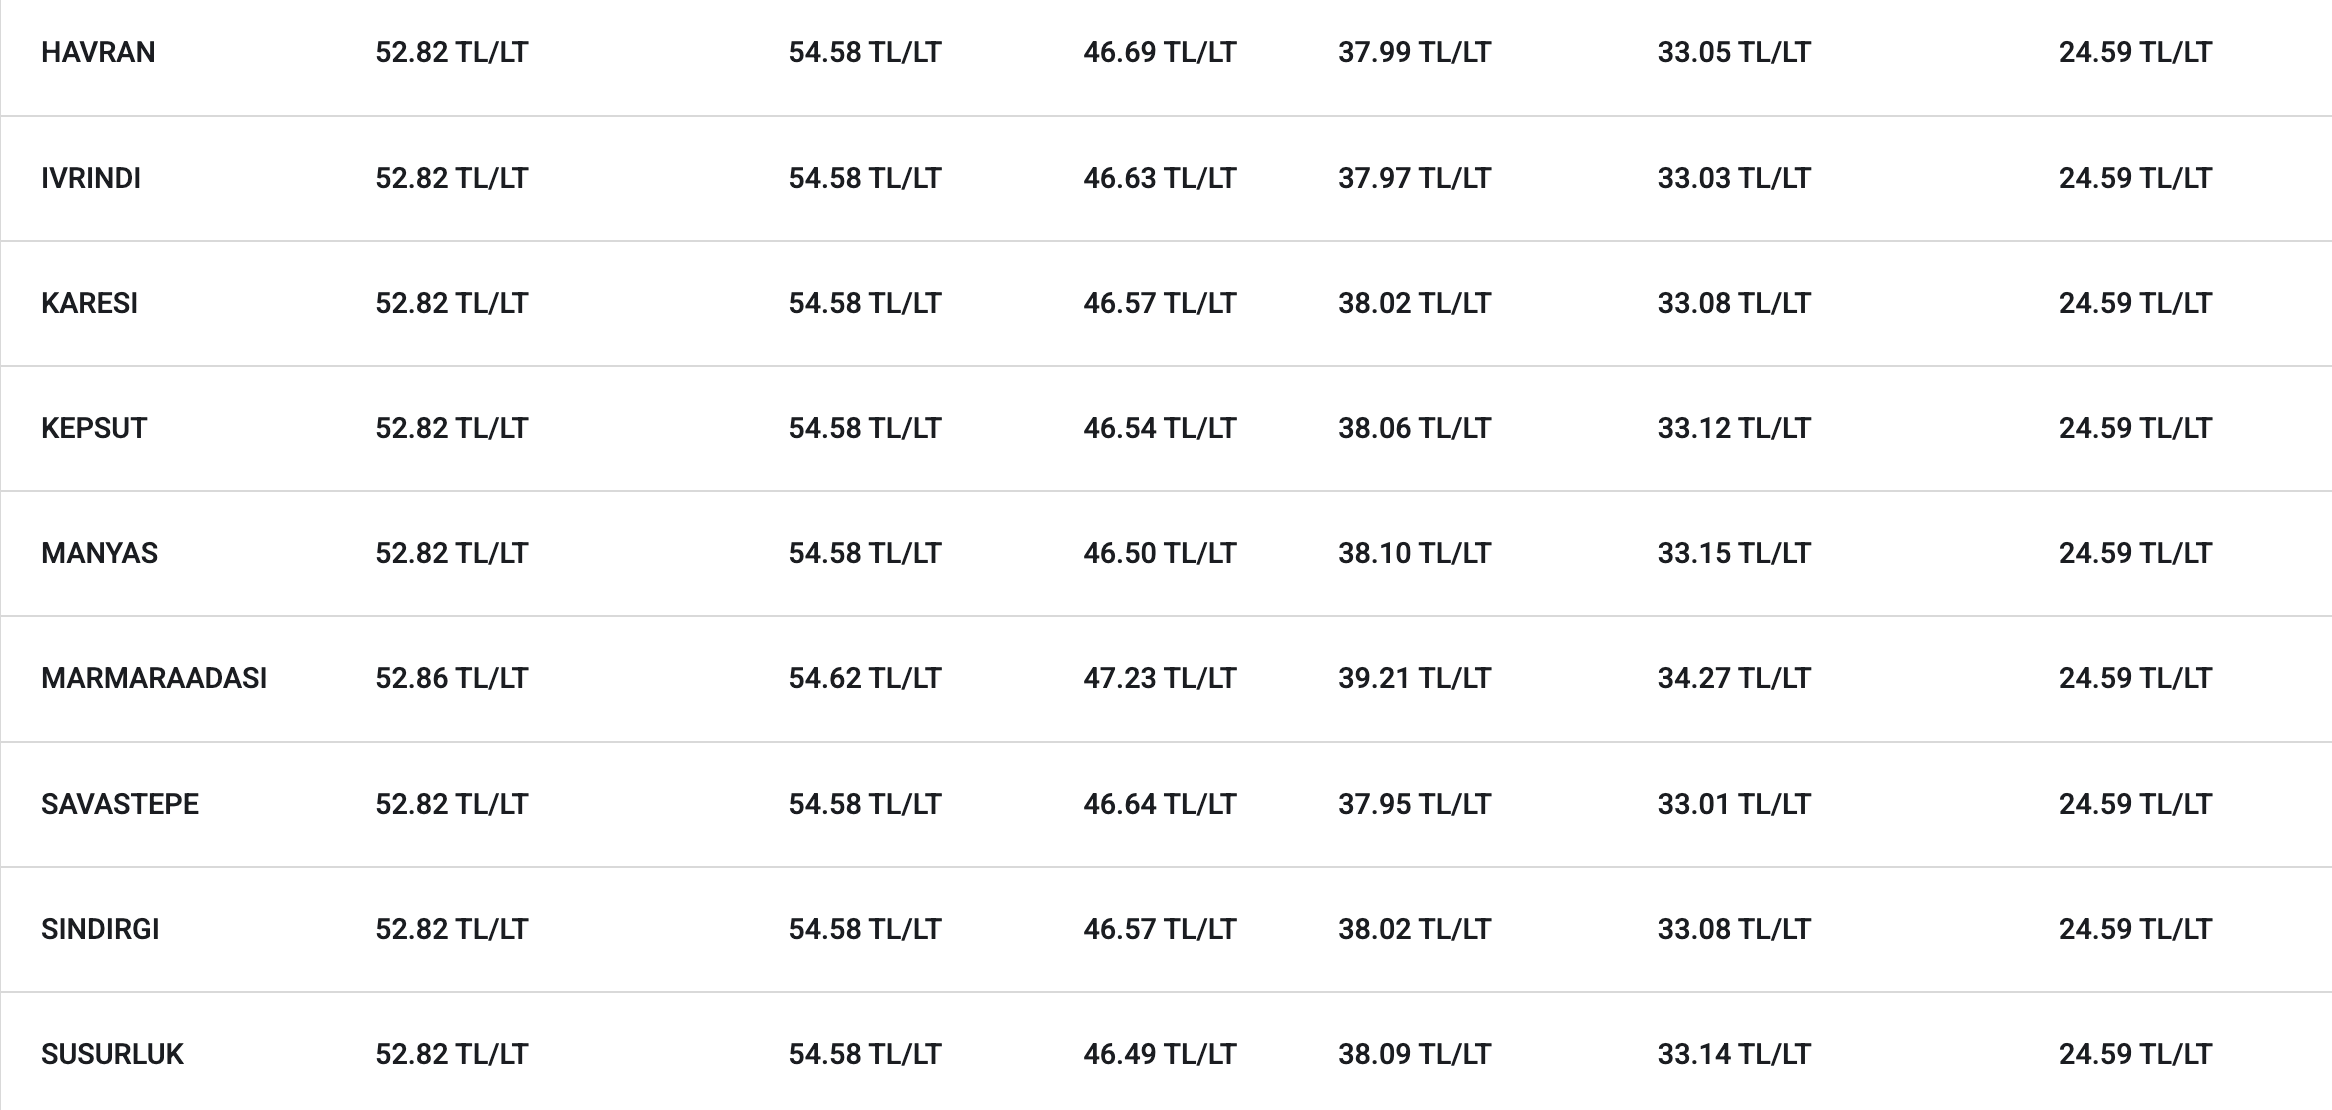Click the 46.69 TL/LT price in the HAVRAN row
Viewport: 2332px width, 1110px height.
(x=1160, y=52)
